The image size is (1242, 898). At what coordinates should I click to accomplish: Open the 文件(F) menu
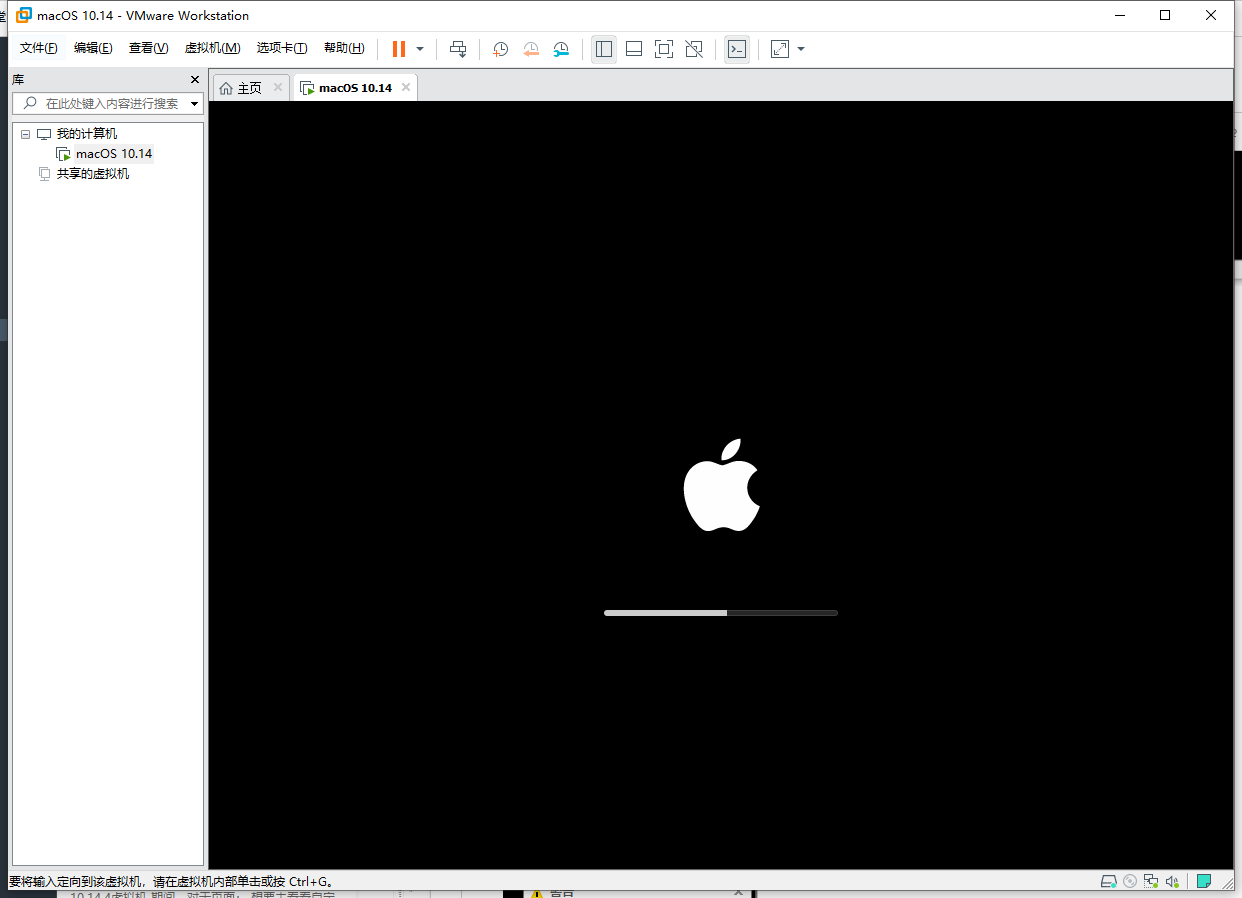pos(39,48)
